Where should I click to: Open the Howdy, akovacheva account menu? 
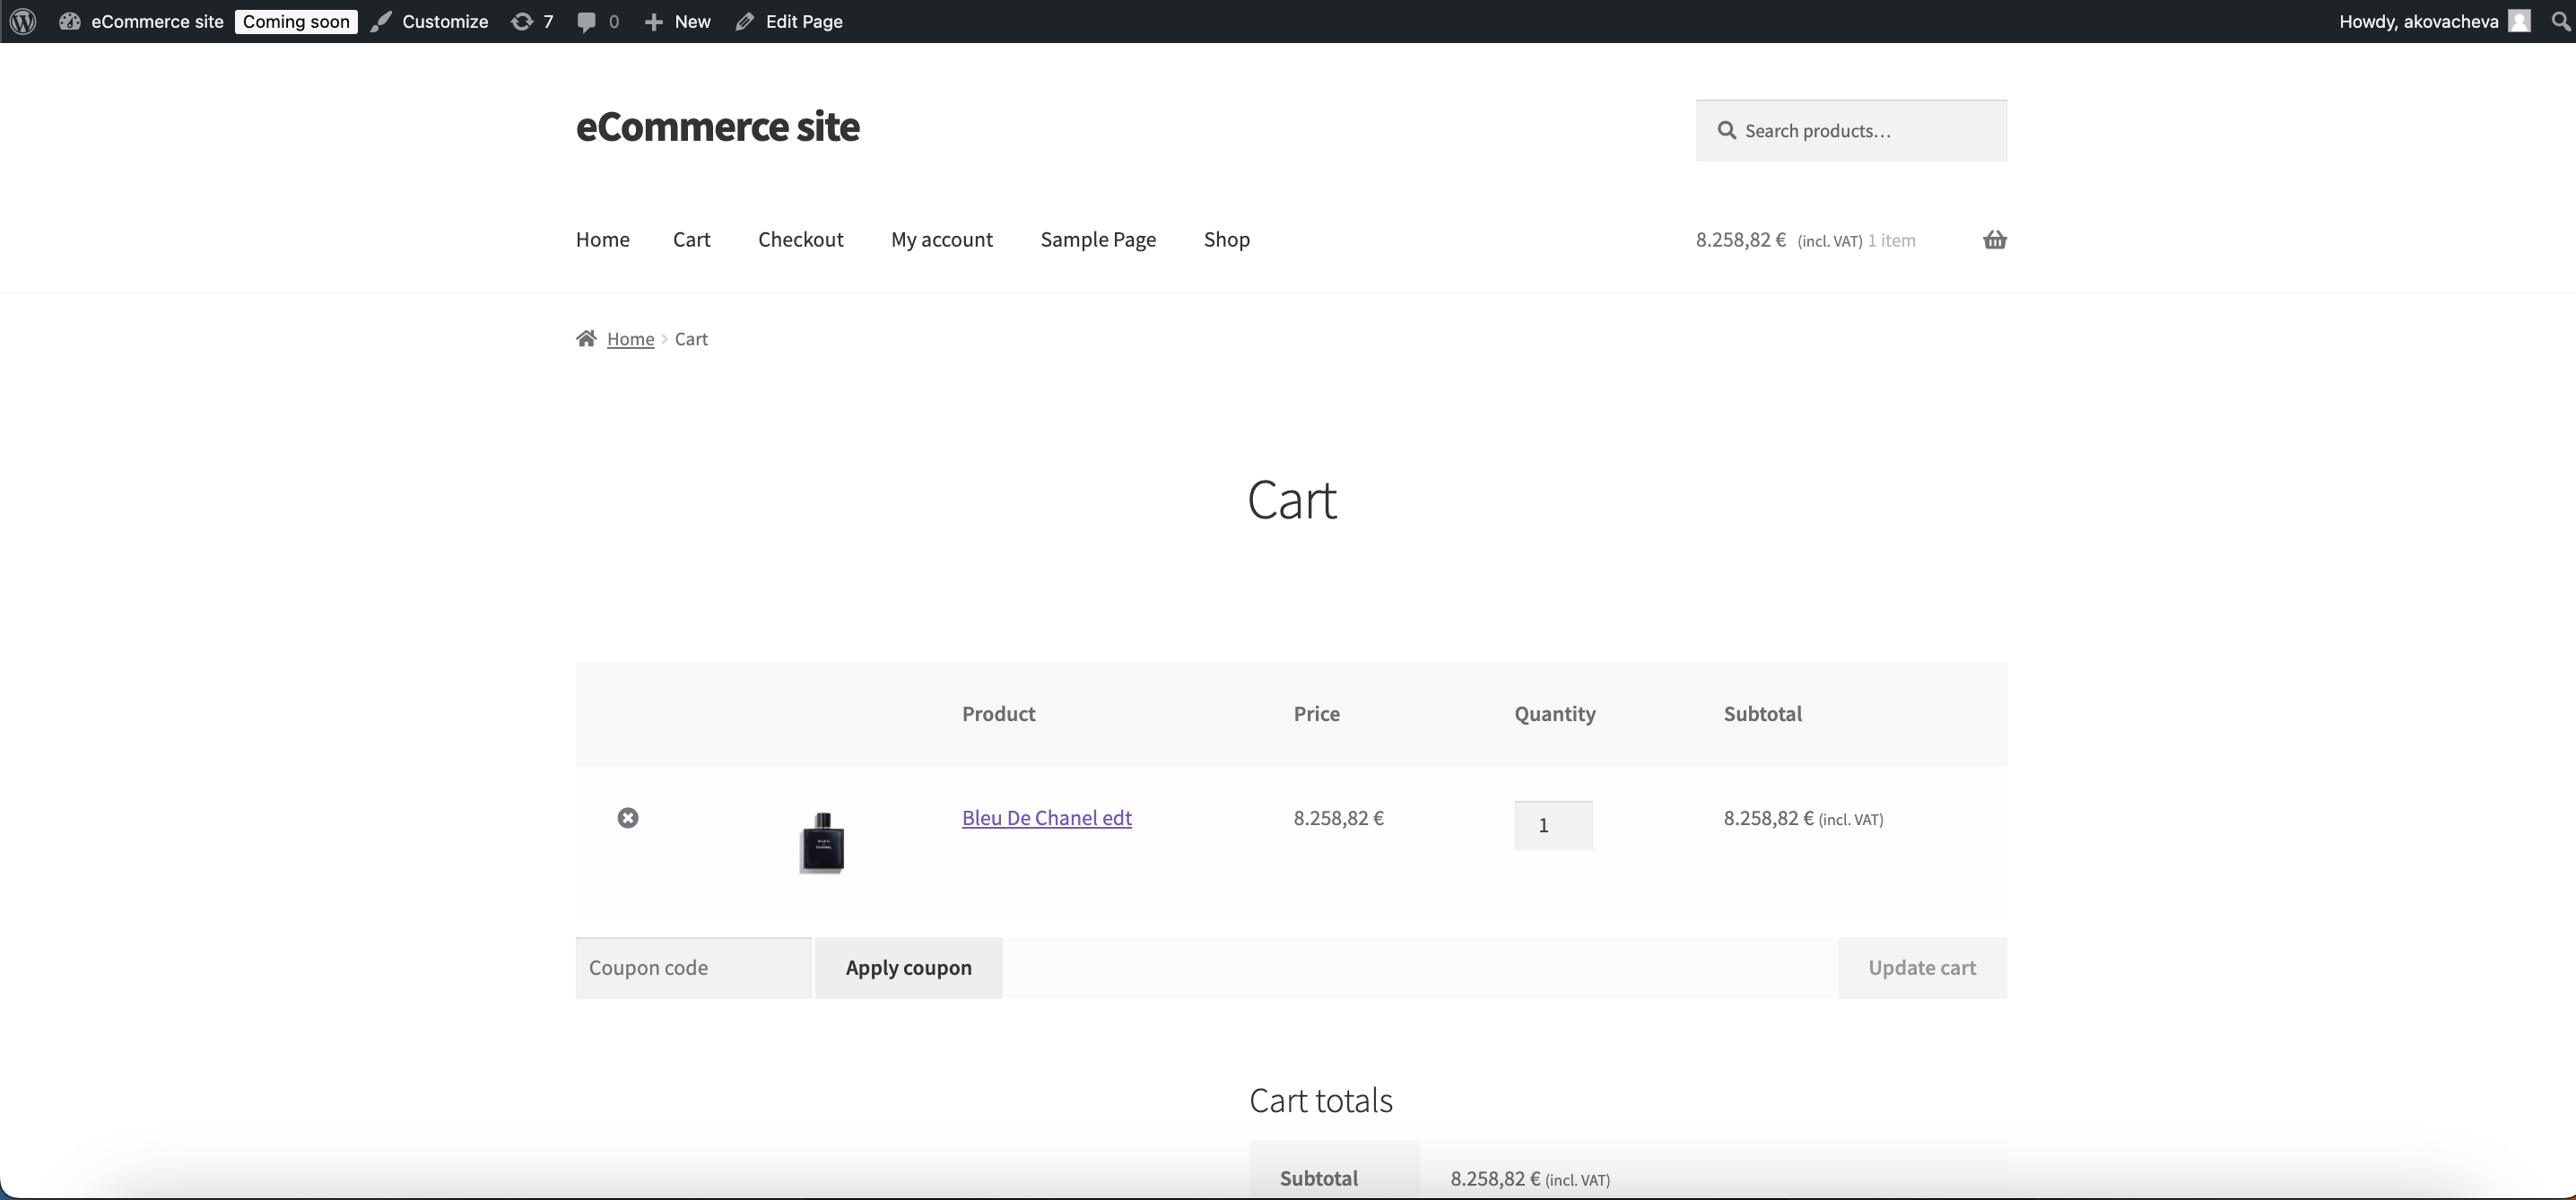coord(2418,21)
